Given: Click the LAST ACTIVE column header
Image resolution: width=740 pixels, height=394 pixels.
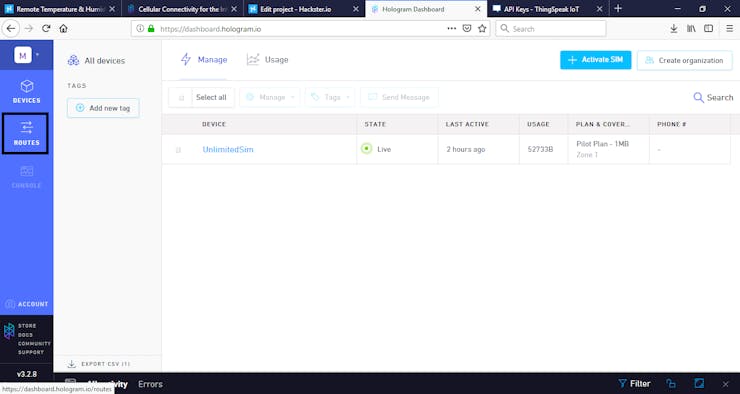Looking at the screenshot, I should [x=467, y=124].
